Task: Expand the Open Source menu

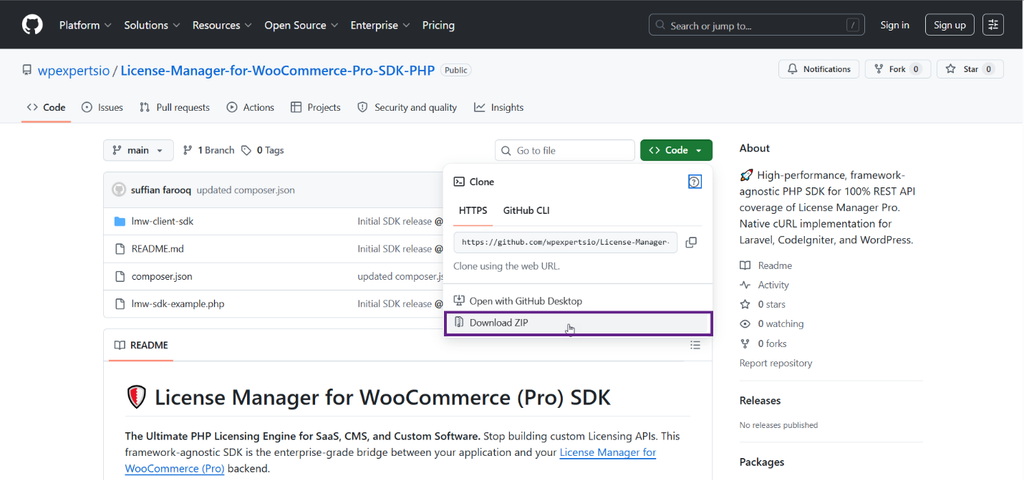Action: 301,25
